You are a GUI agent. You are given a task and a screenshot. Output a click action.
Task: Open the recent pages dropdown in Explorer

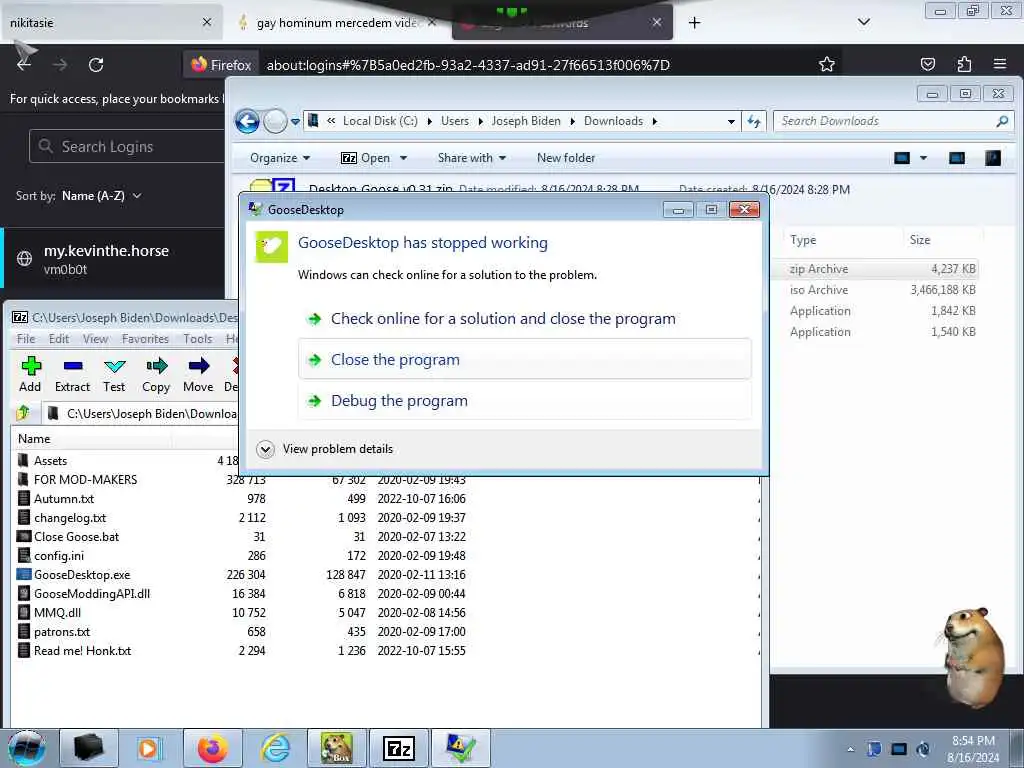click(295, 121)
